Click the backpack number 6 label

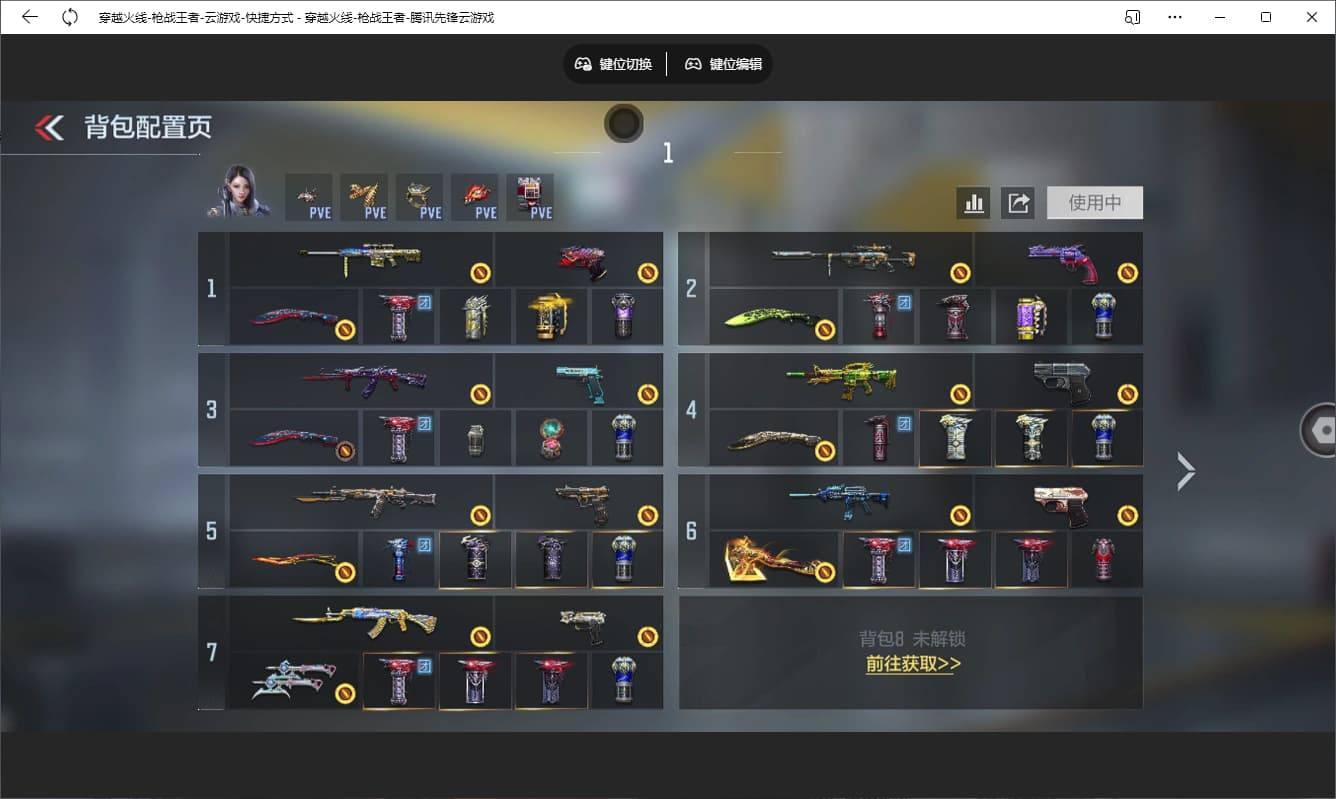692,531
